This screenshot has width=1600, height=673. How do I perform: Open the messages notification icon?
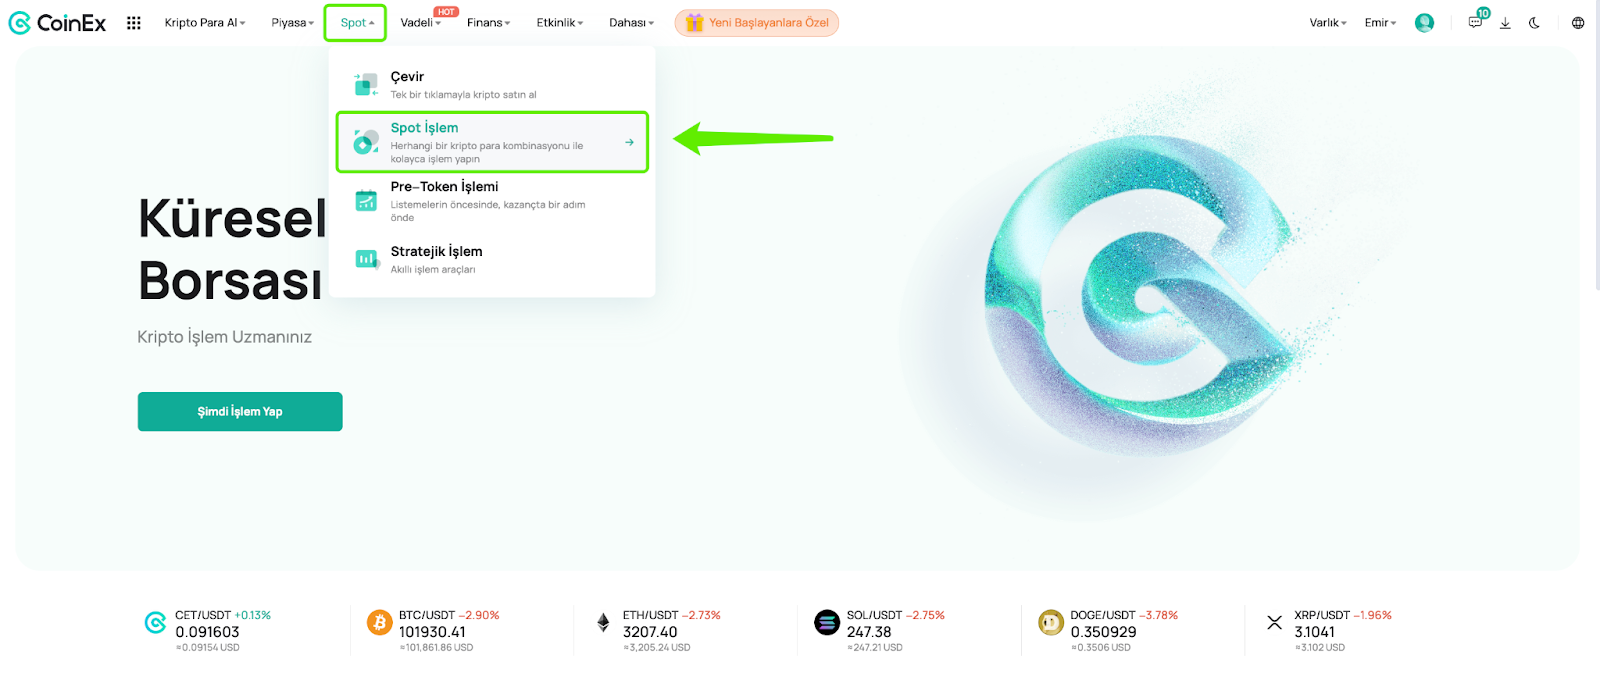tap(1476, 22)
